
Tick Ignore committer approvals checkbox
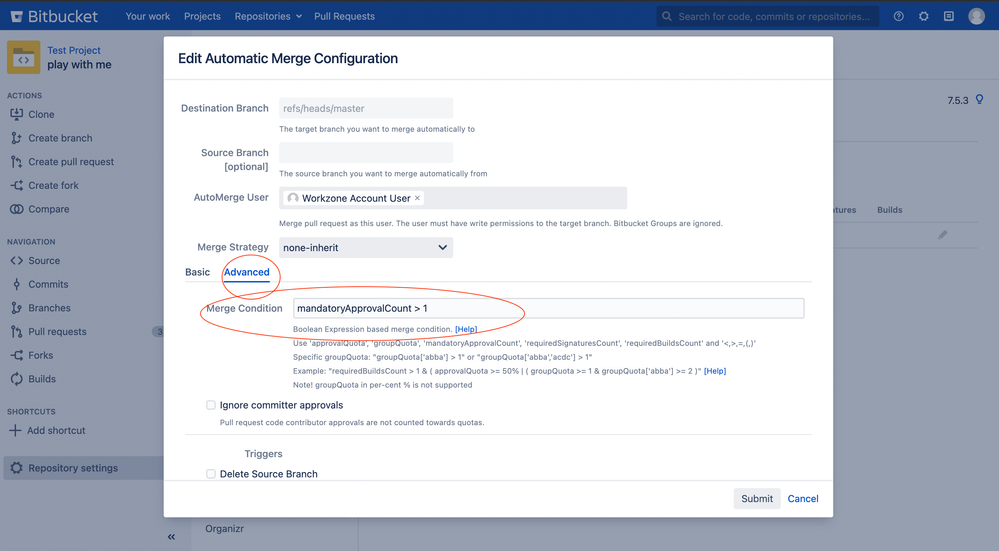211,405
